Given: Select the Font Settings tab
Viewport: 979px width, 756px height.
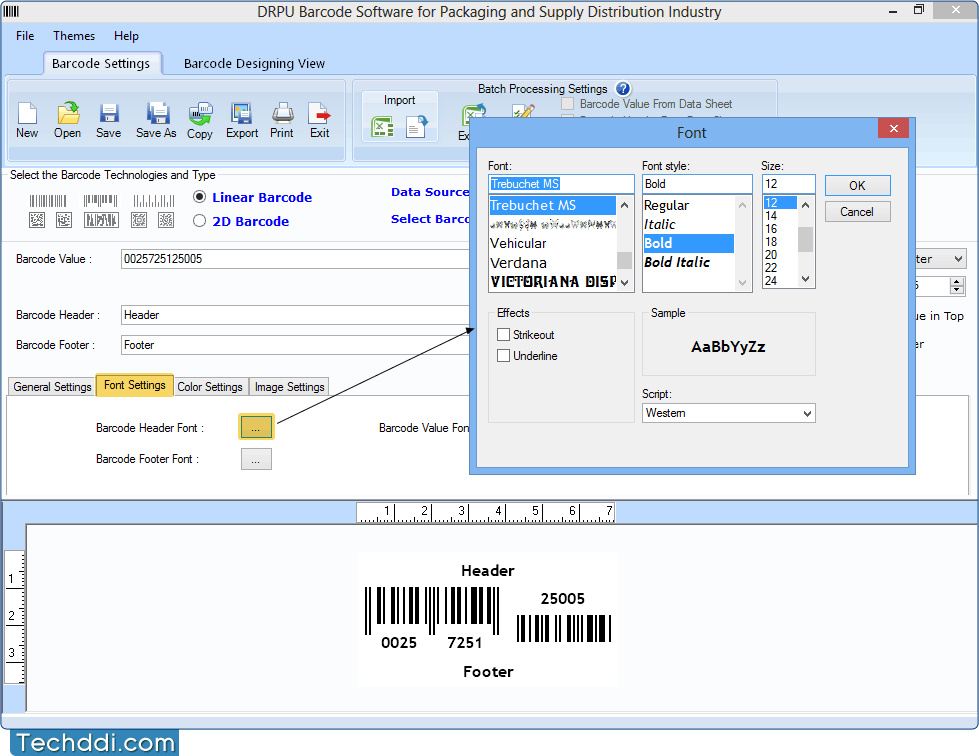Looking at the screenshot, I should pos(134,385).
